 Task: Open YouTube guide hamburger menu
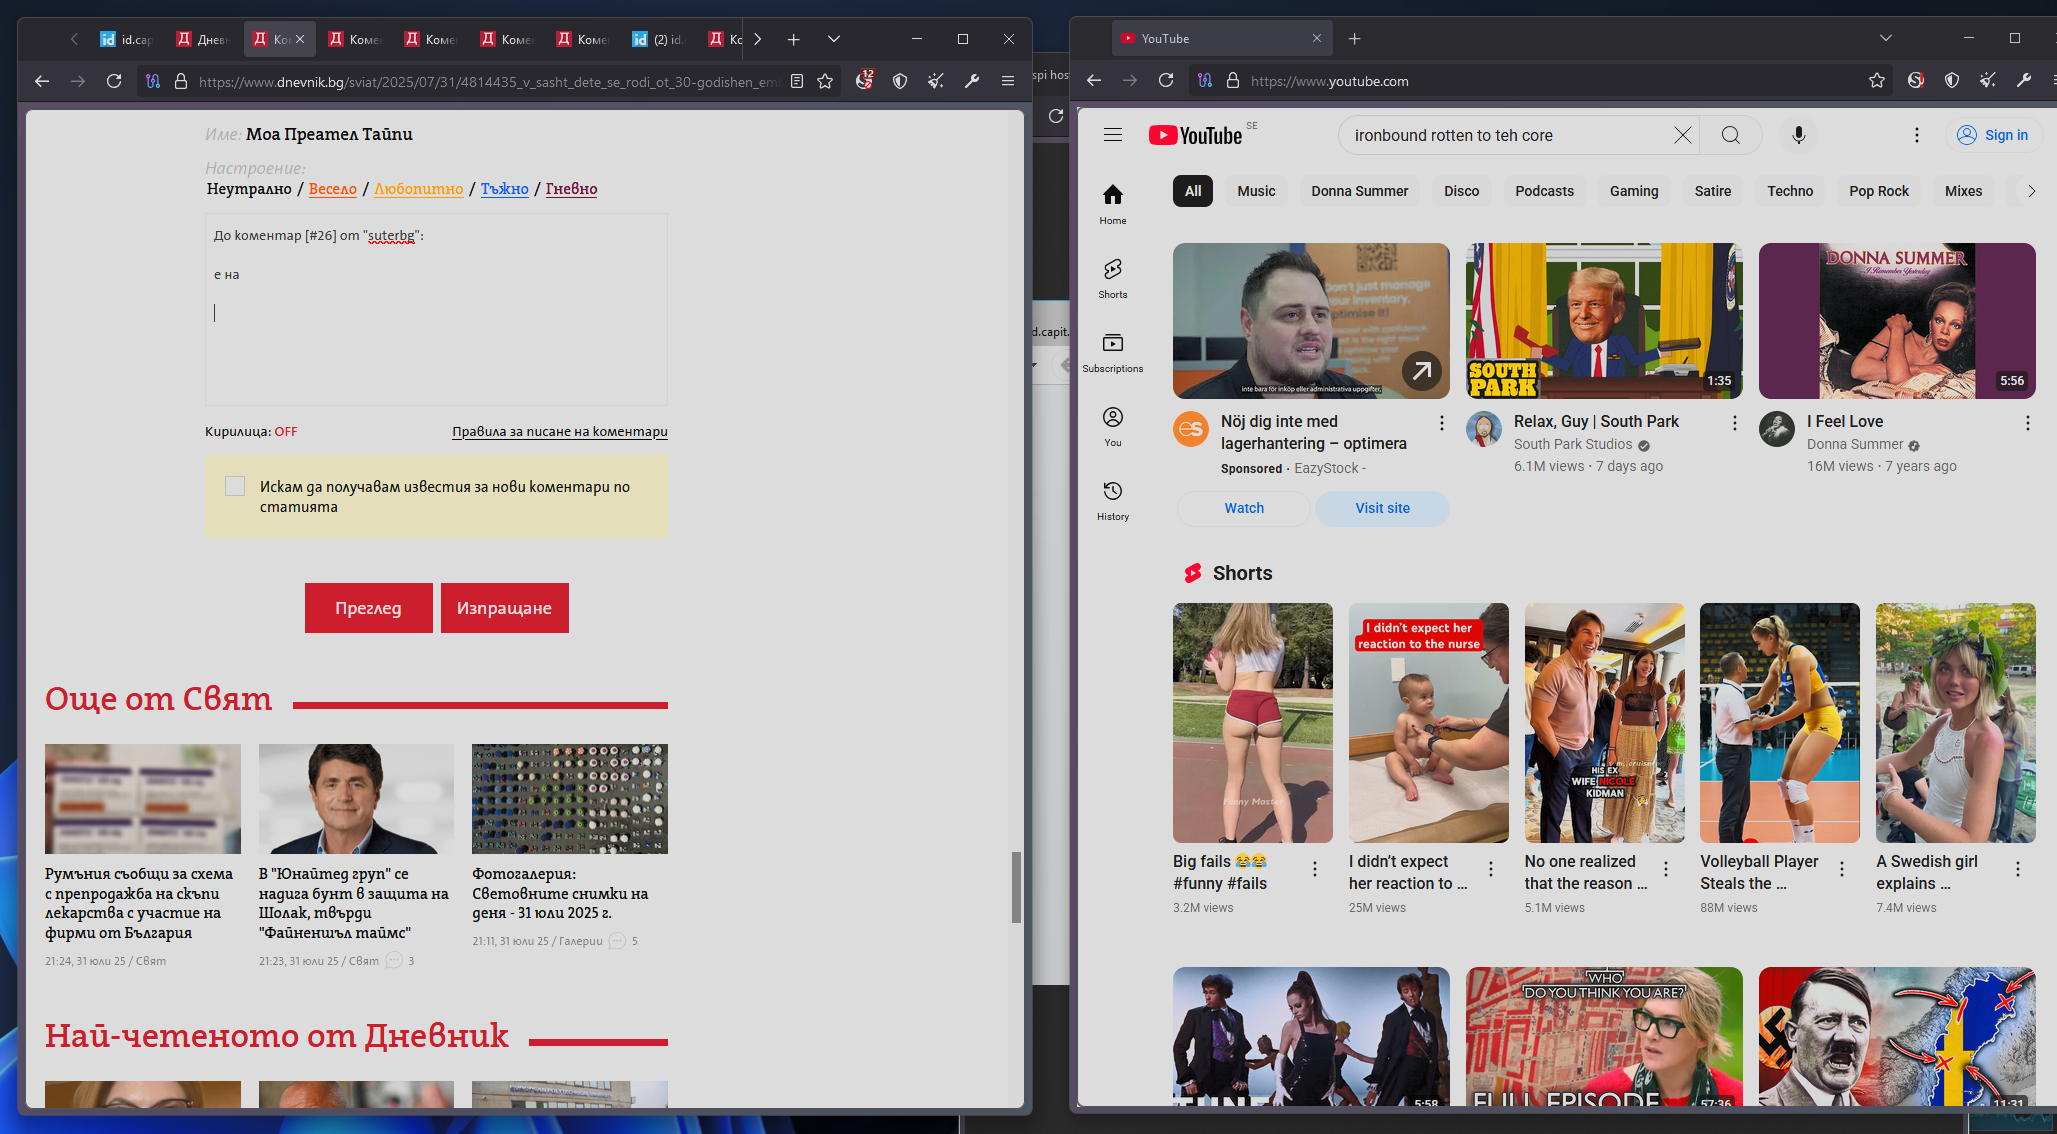(x=1113, y=135)
